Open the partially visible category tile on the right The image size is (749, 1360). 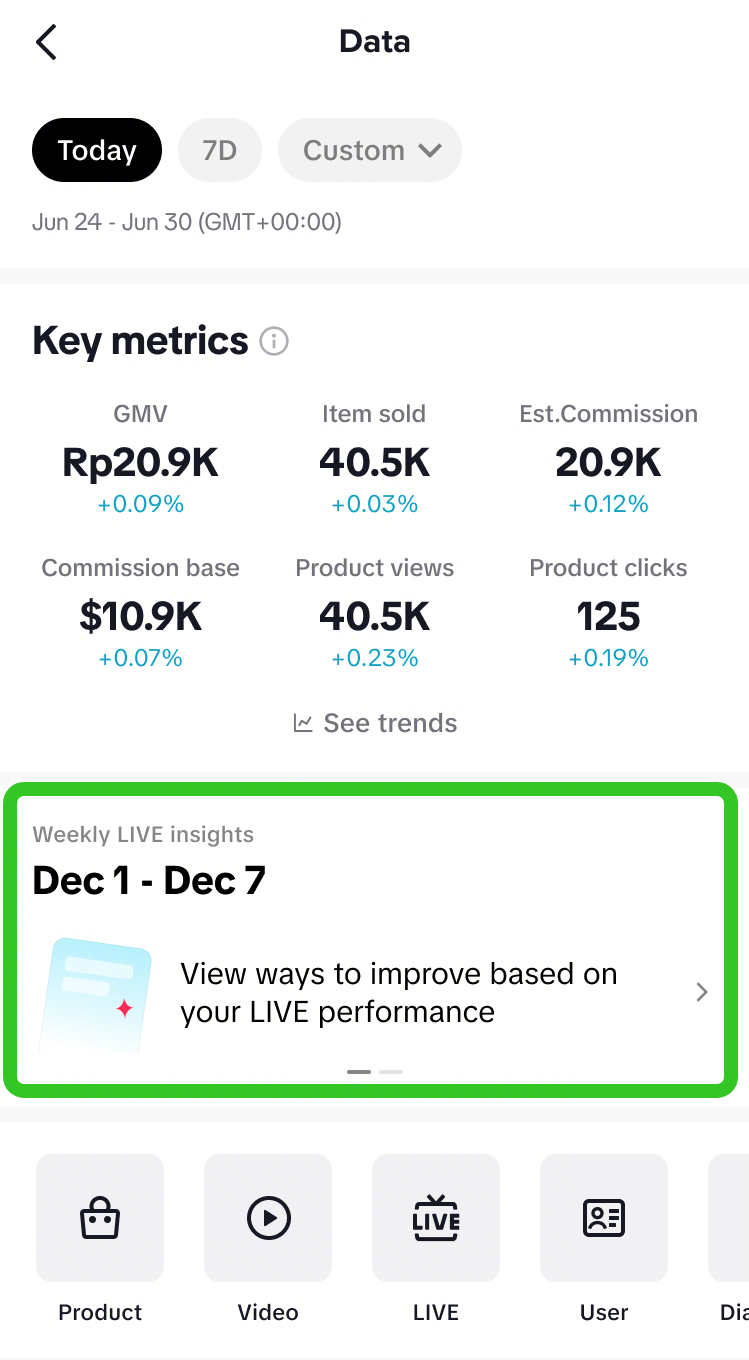point(730,1218)
